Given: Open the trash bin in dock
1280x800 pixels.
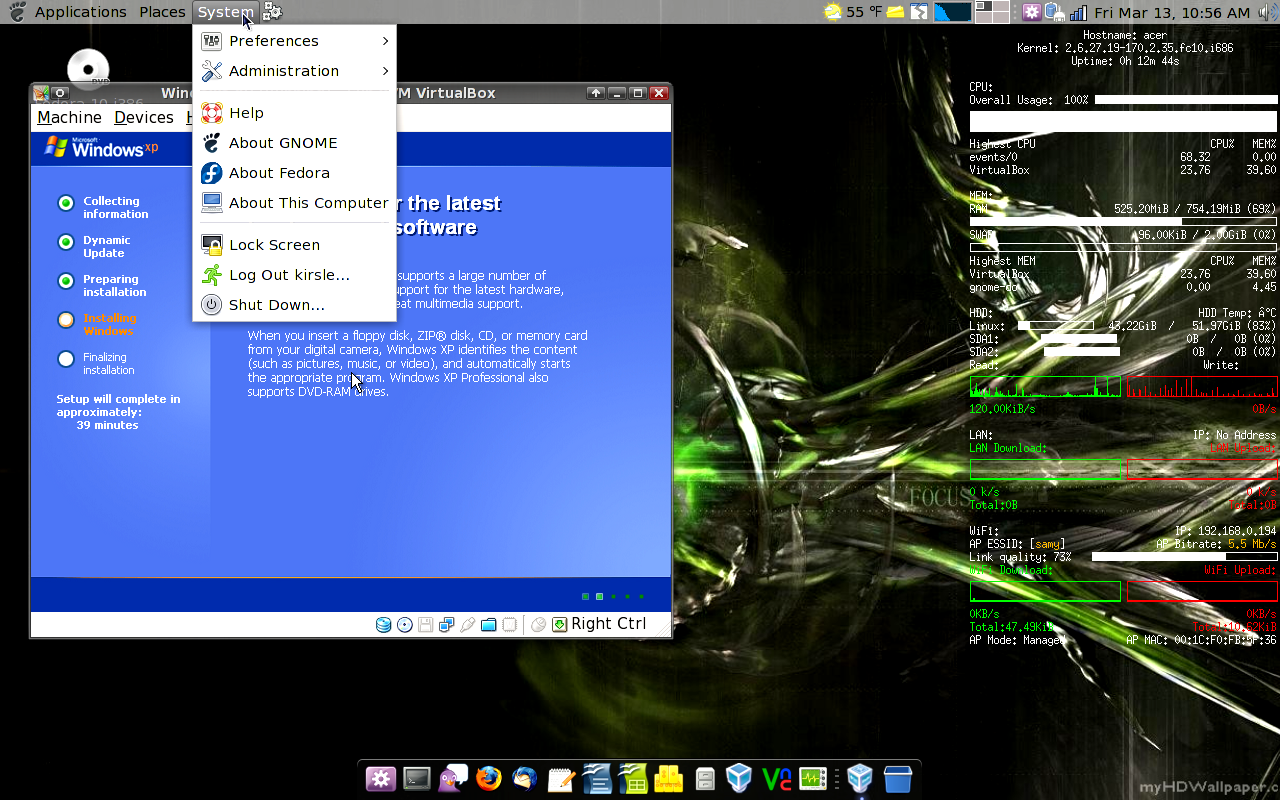Looking at the screenshot, I should (897, 778).
